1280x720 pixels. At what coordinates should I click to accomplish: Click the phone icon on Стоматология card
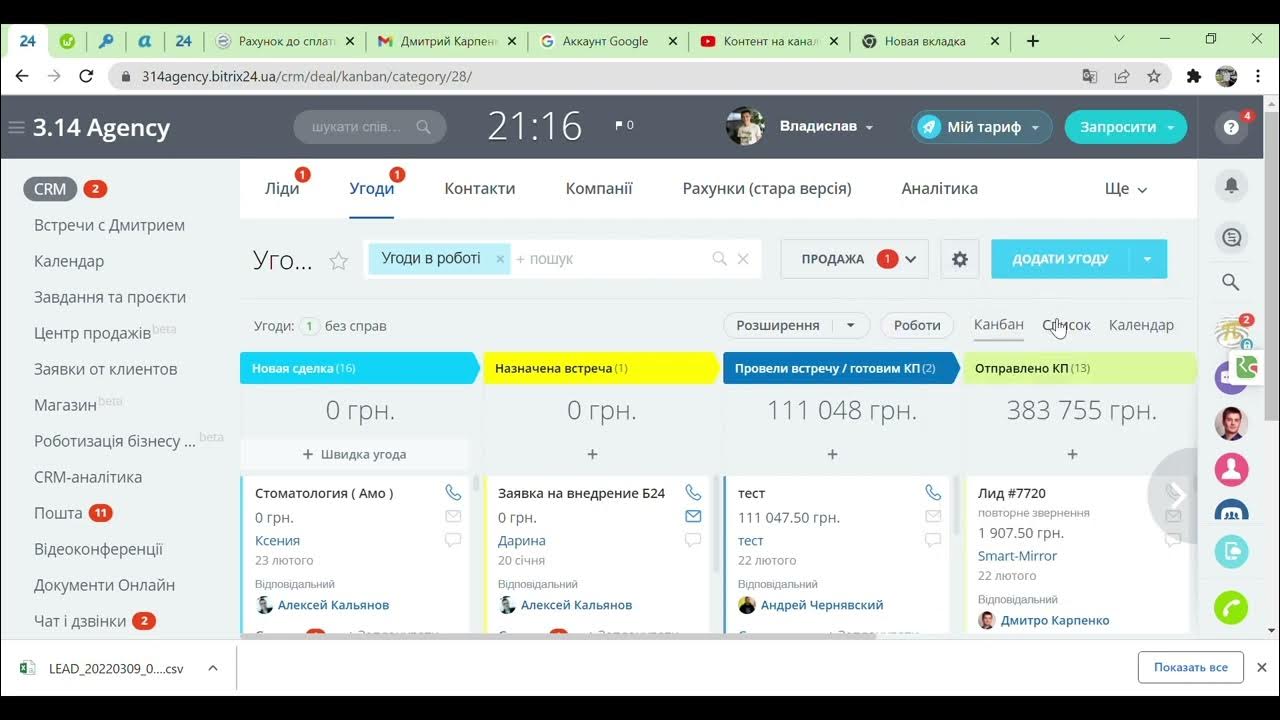pos(453,492)
